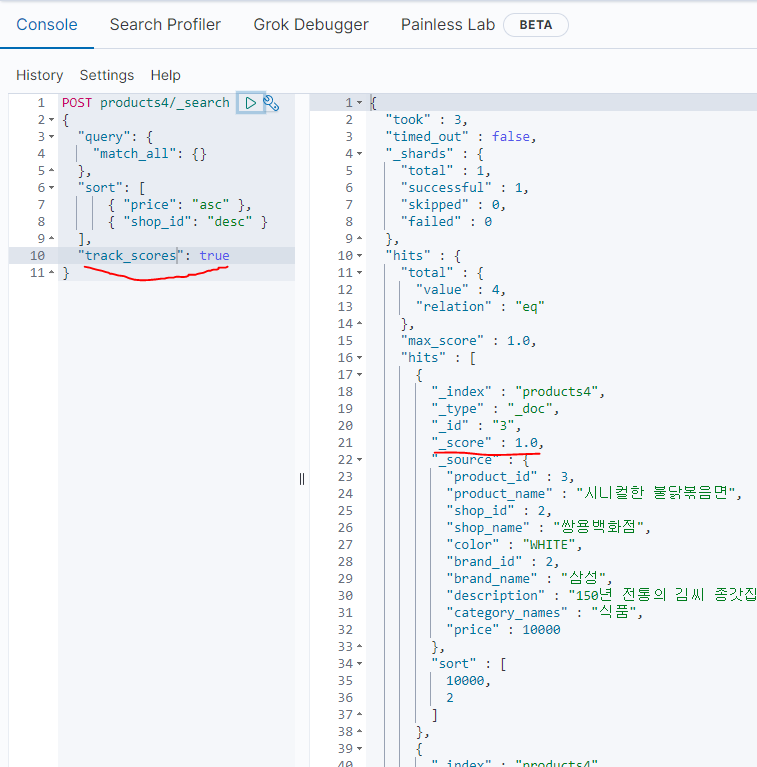757x767 pixels.
Task: Fold the "_shards" block in the response
Action: pos(359,154)
